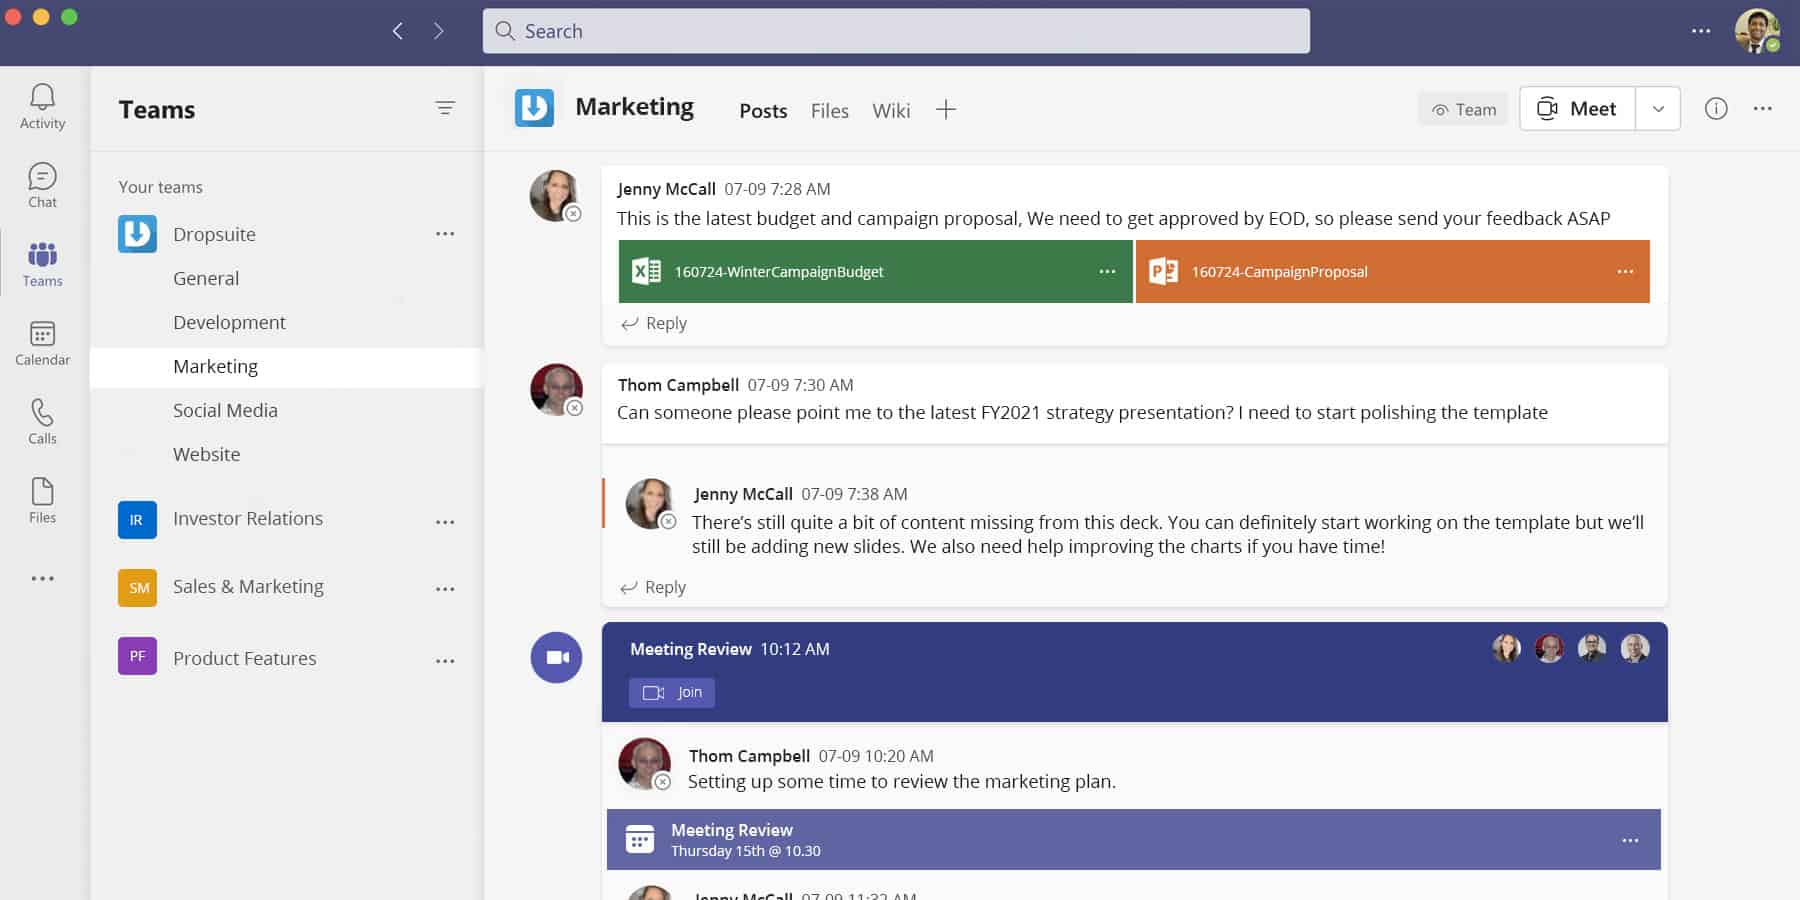Screen dimensions: 1800x900
Task: Open options for CampaignProposal file
Action: (x=1625, y=272)
